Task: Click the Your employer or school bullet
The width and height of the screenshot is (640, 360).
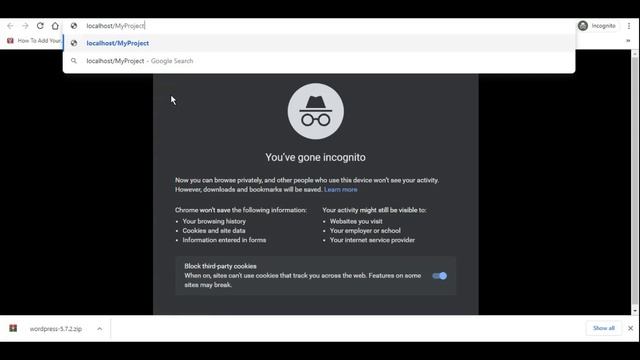Action: point(365,231)
